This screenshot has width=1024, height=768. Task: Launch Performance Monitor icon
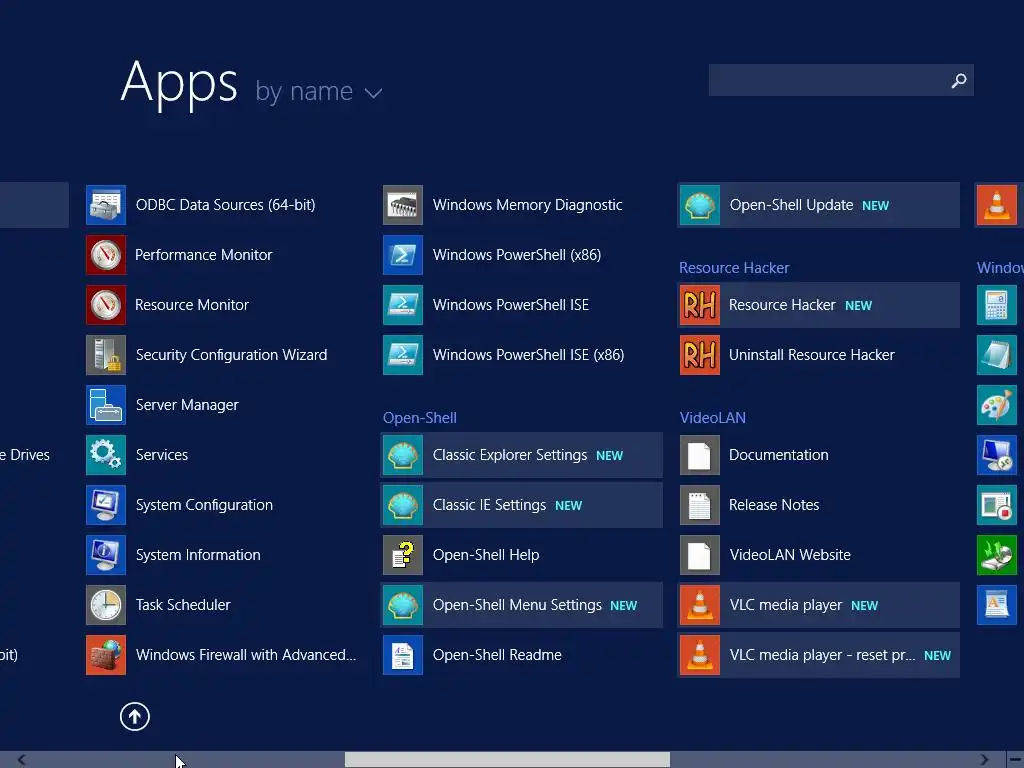tap(106, 255)
